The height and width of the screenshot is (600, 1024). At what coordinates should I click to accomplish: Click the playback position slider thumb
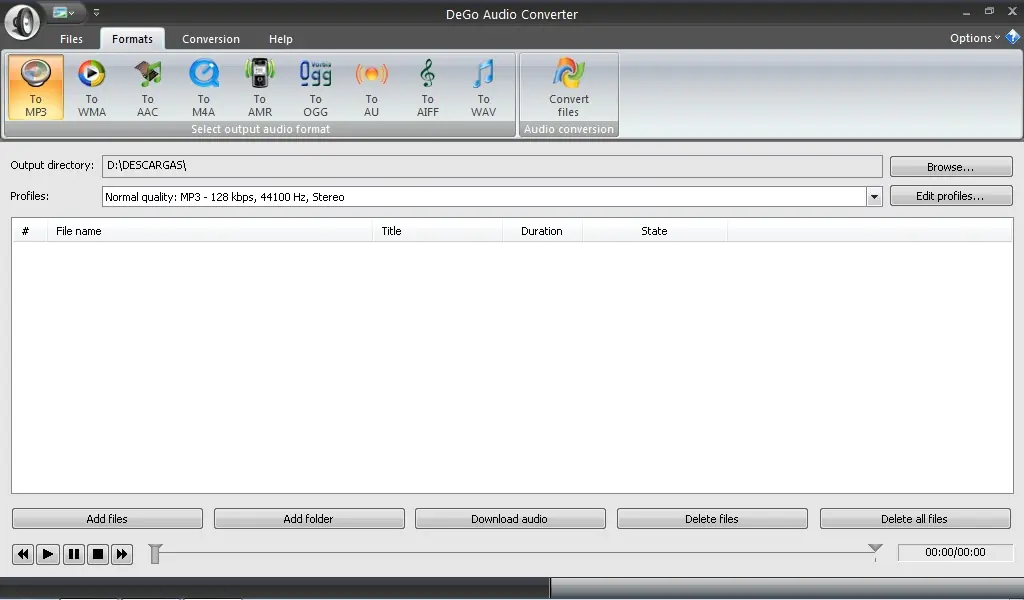tap(155, 554)
